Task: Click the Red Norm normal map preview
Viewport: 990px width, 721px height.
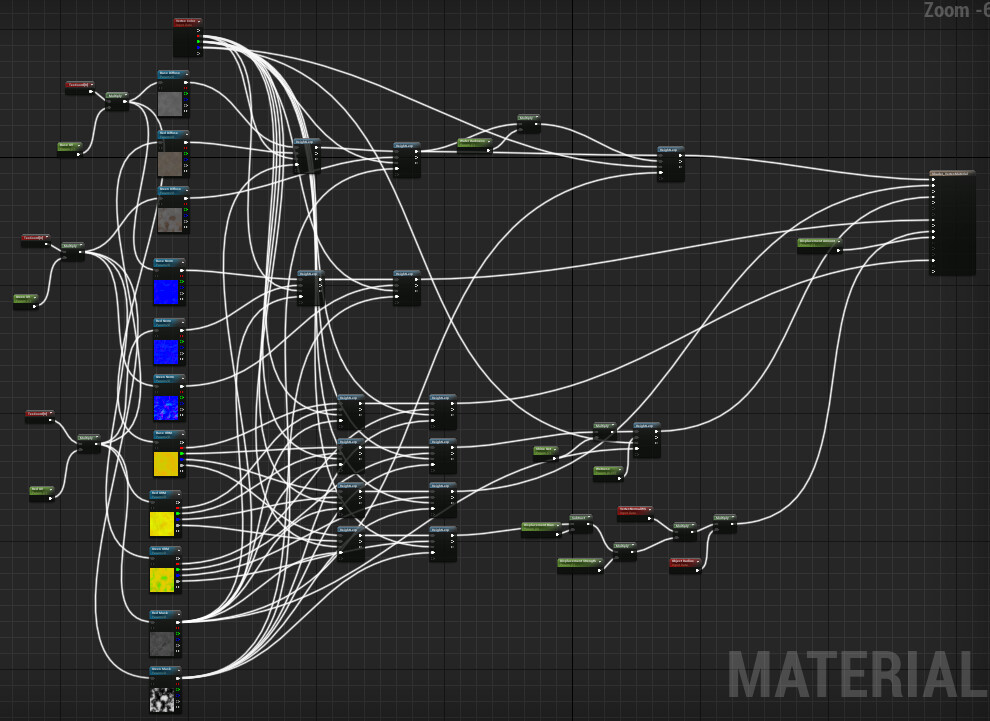Action: coord(166,352)
